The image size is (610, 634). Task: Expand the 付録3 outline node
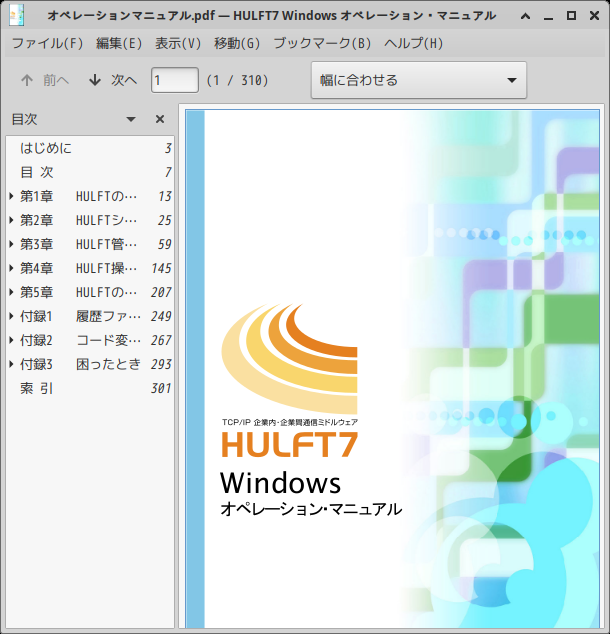coord(12,364)
